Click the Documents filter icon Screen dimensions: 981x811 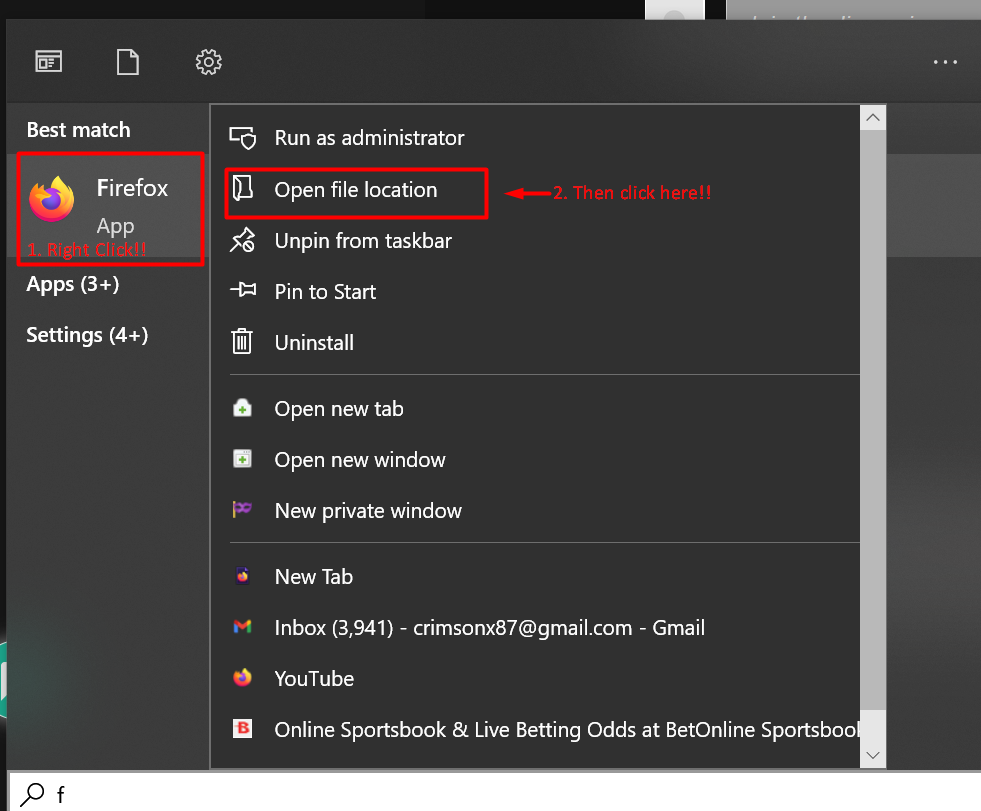pyautogui.click(x=128, y=62)
